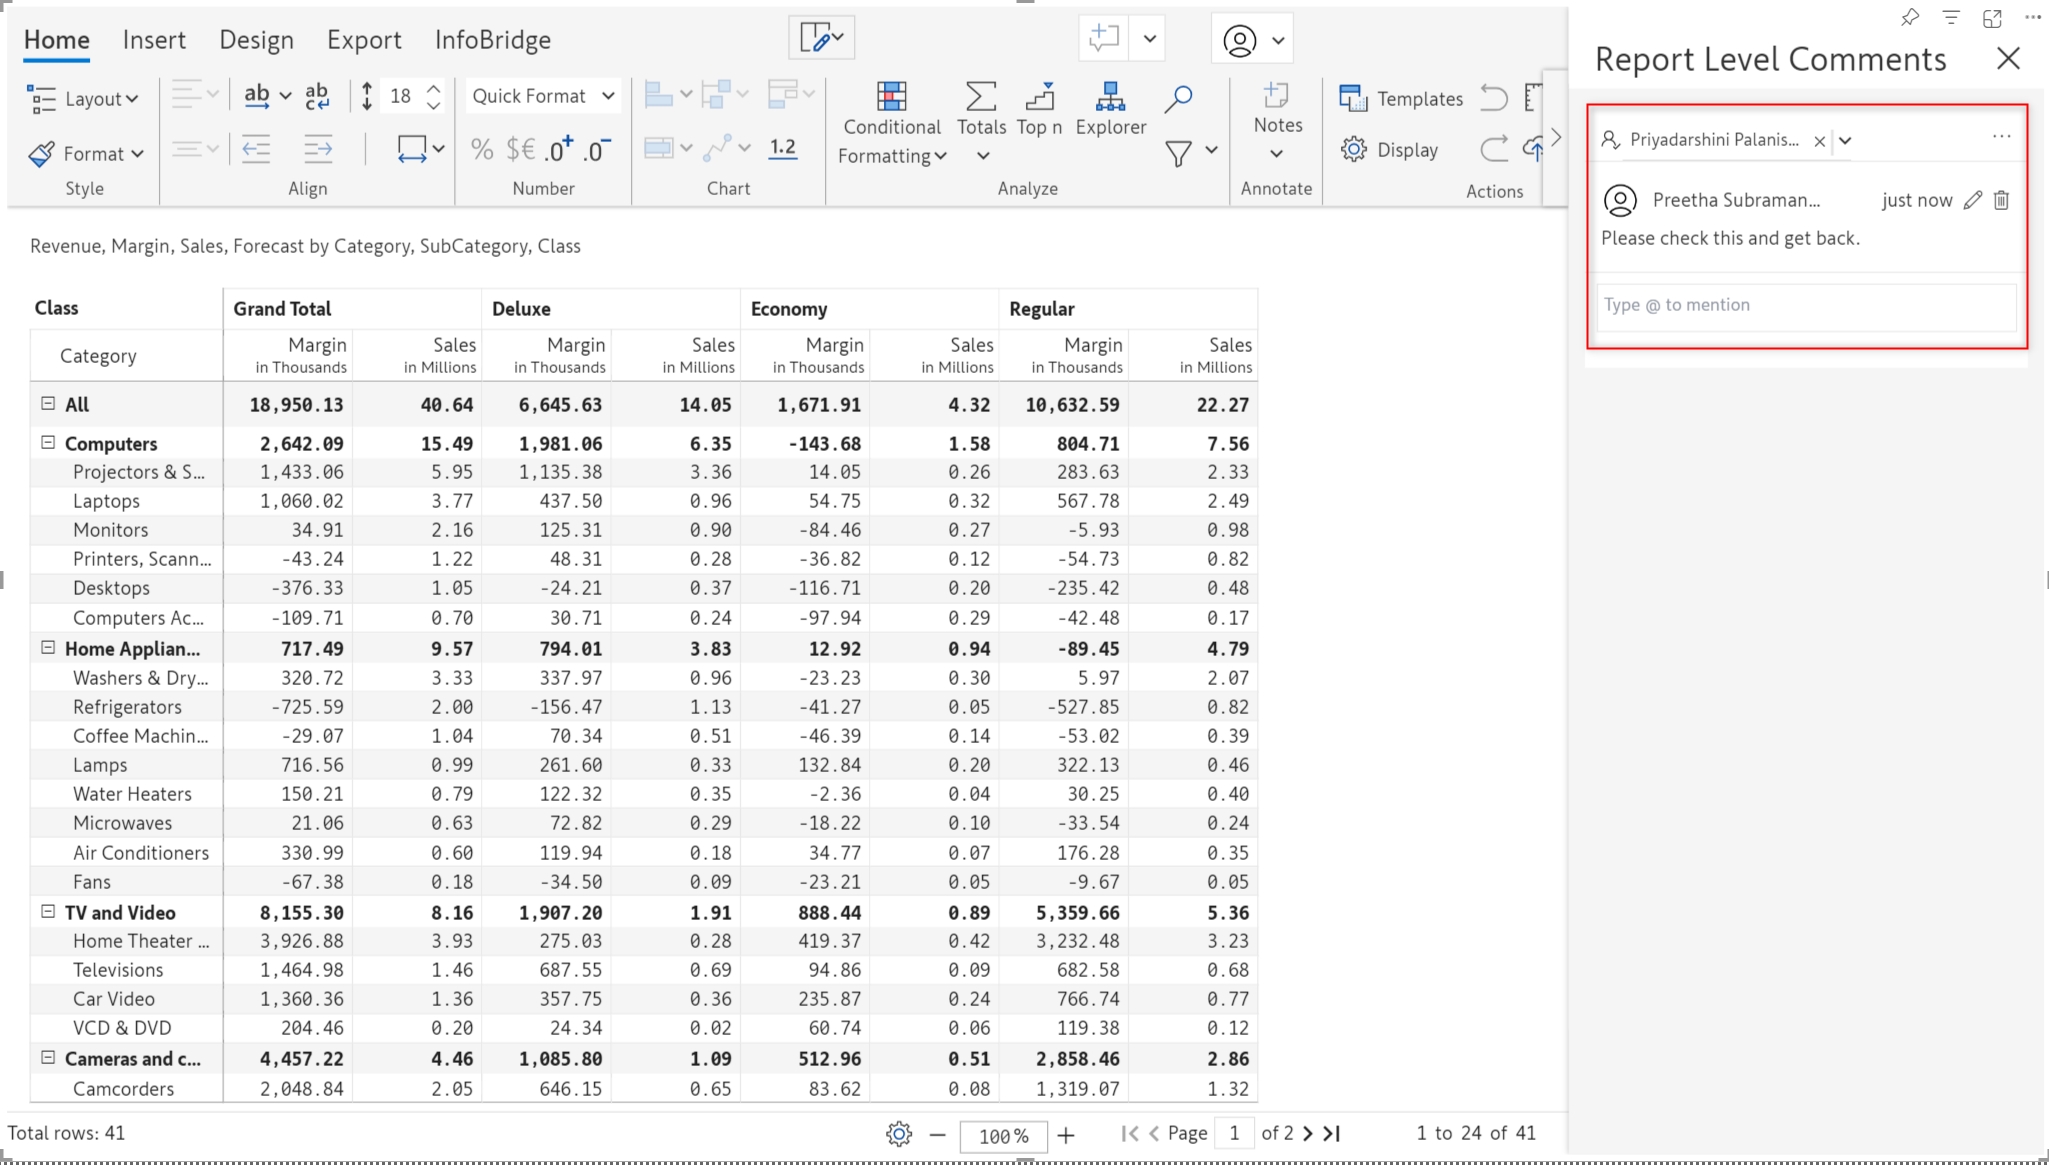Collapse the TV and Video group

pyautogui.click(x=48, y=911)
